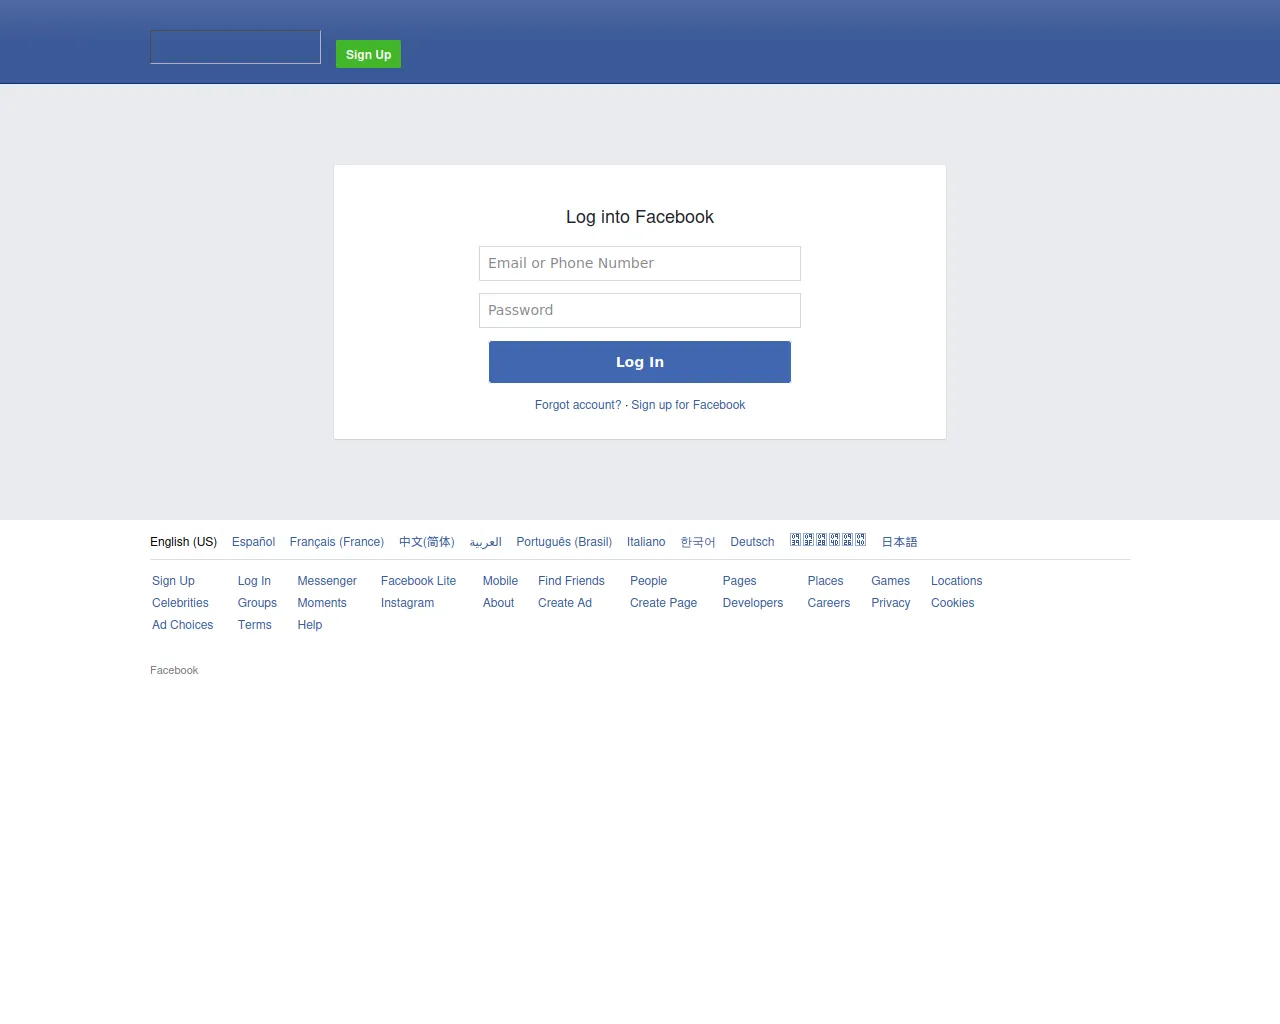Click the Password field
The width and height of the screenshot is (1280, 1024).
(639, 310)
